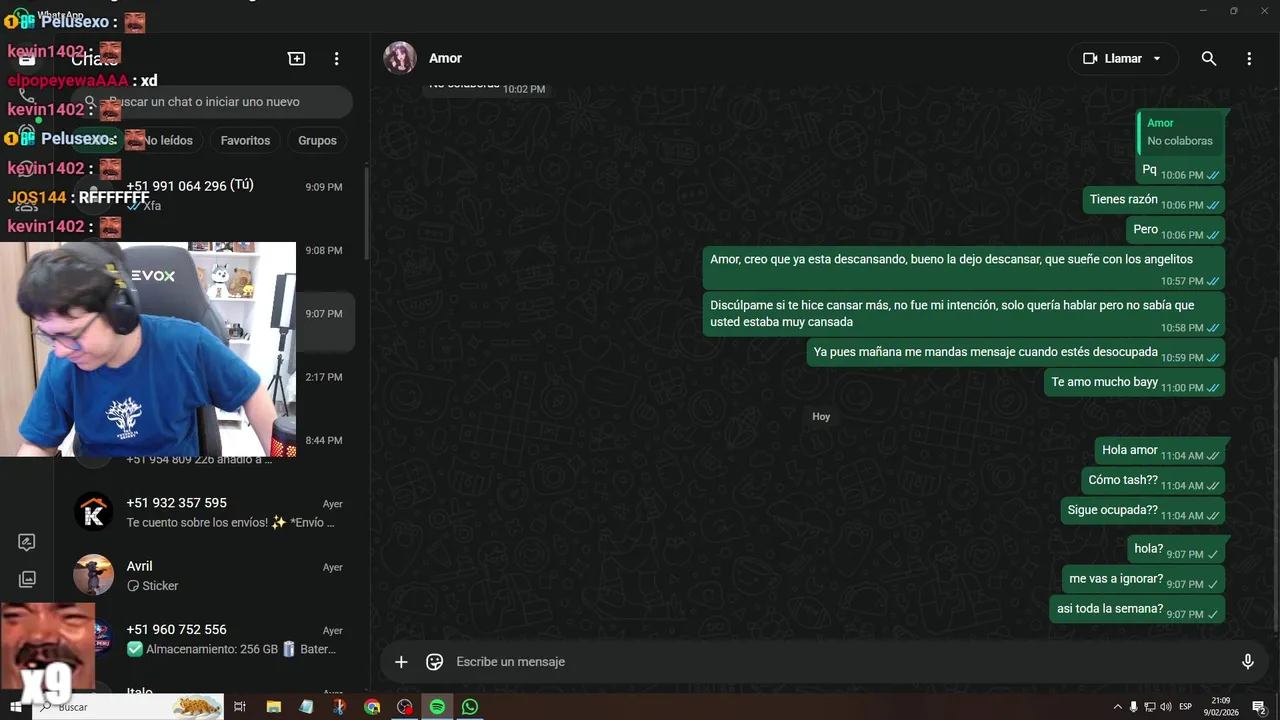1280x720 pixels.
Task: Click the notepad-style app on the taskbar
Action: pos(306,707)
